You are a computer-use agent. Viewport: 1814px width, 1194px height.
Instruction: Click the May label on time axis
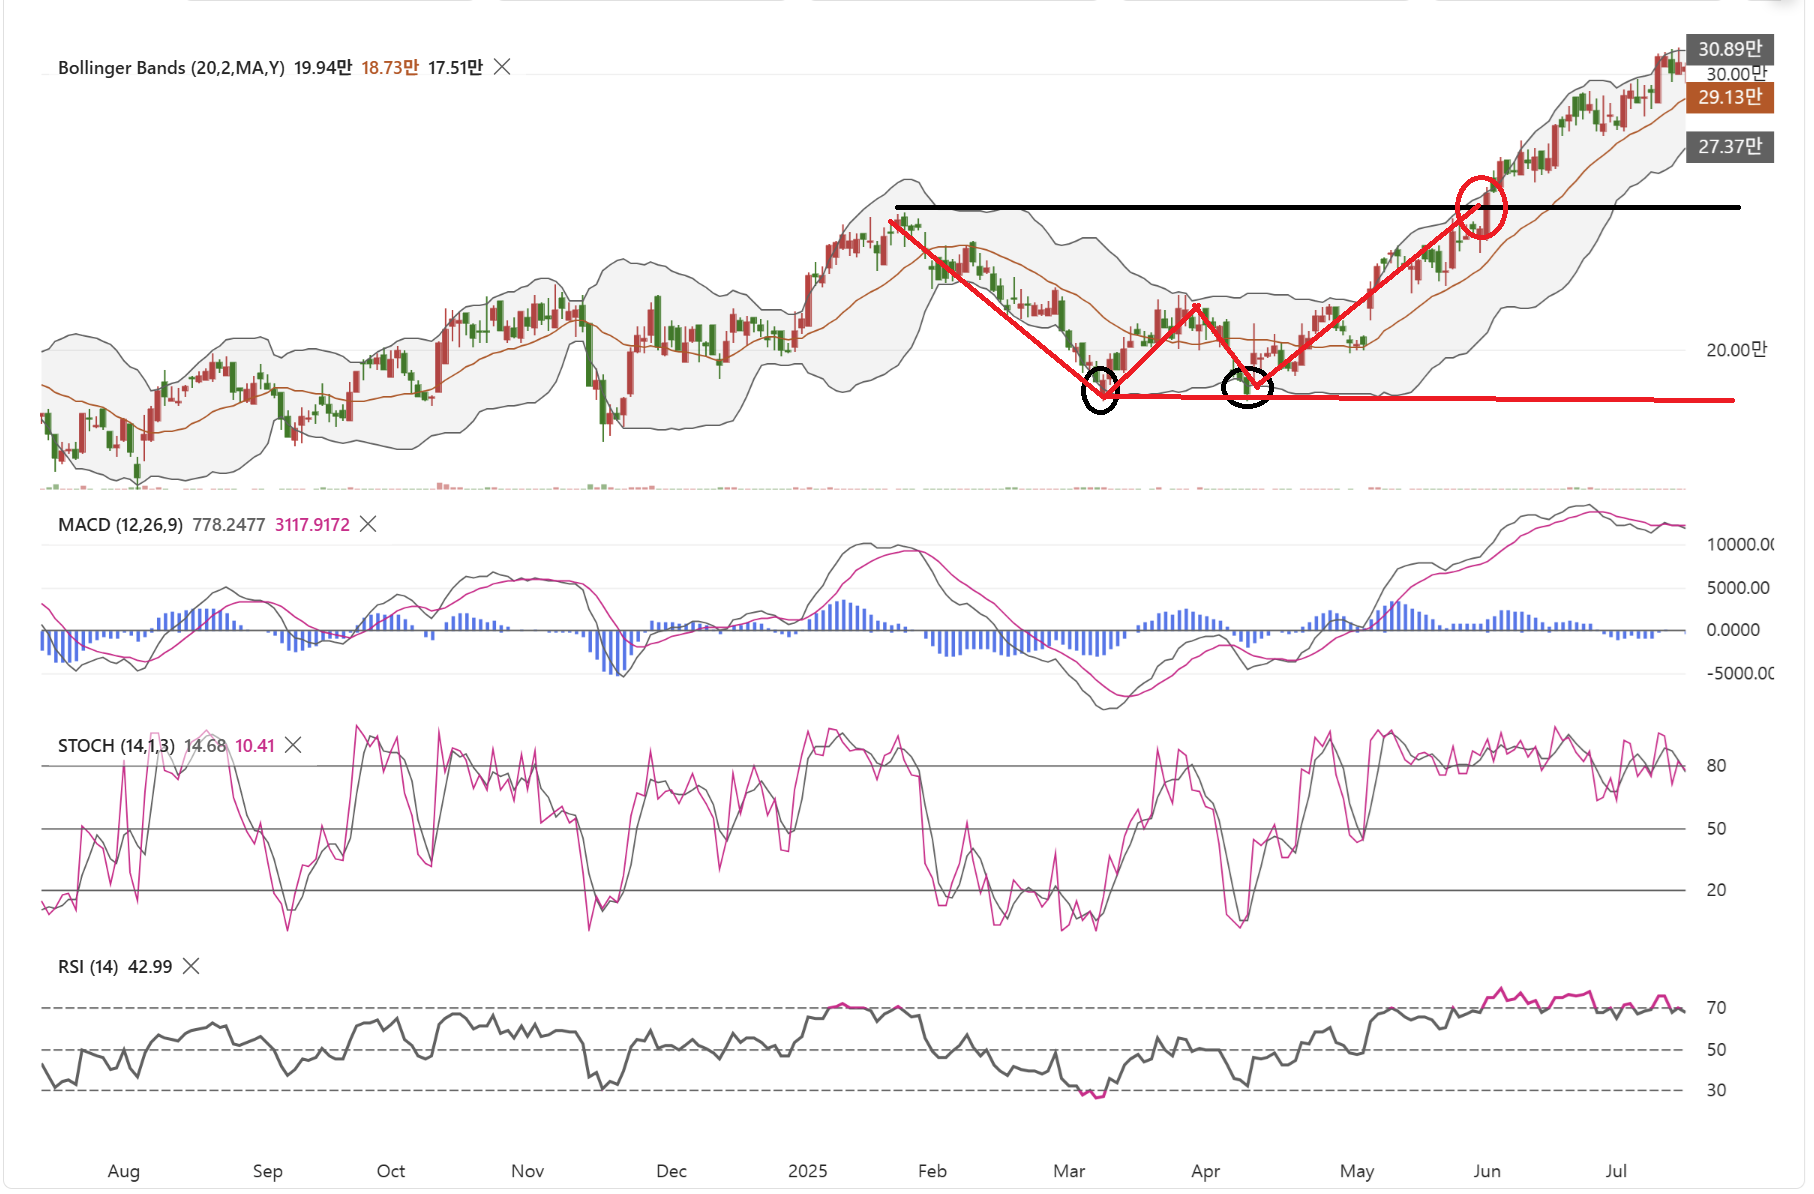[x=1357, y=1170]
